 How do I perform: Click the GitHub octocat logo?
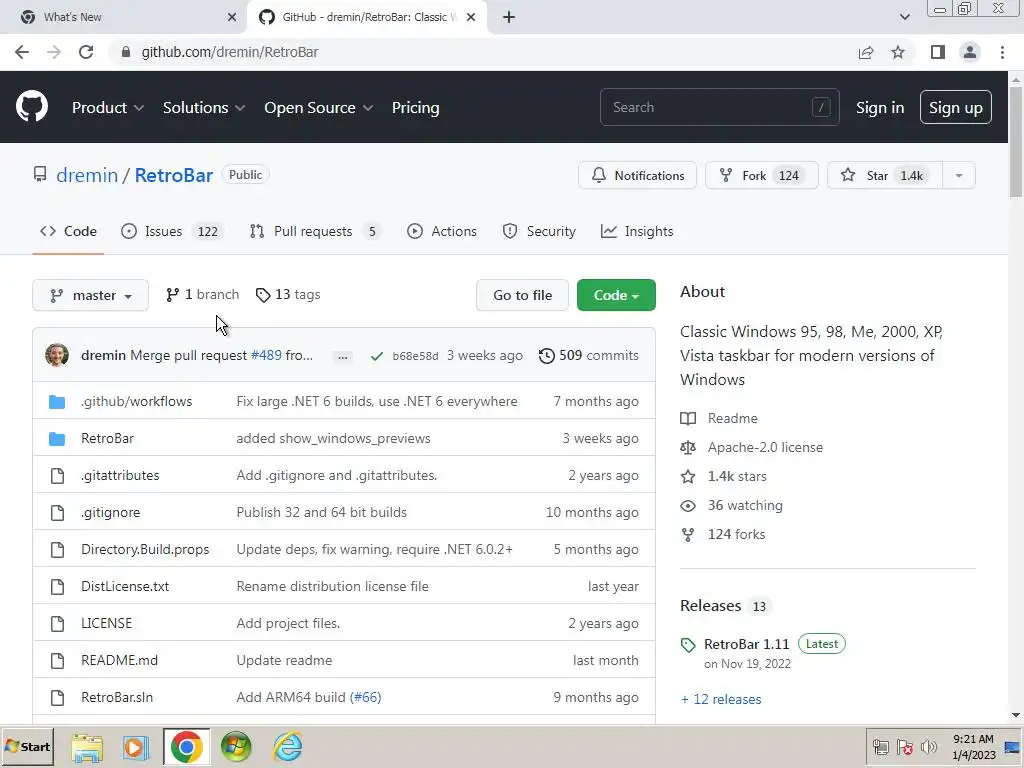[x=32, y=107]
